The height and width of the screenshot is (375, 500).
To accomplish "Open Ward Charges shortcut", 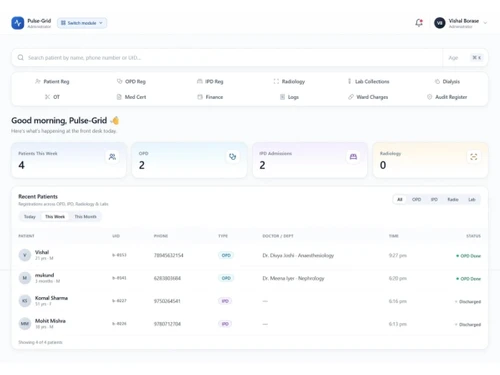I will (368, 97).
